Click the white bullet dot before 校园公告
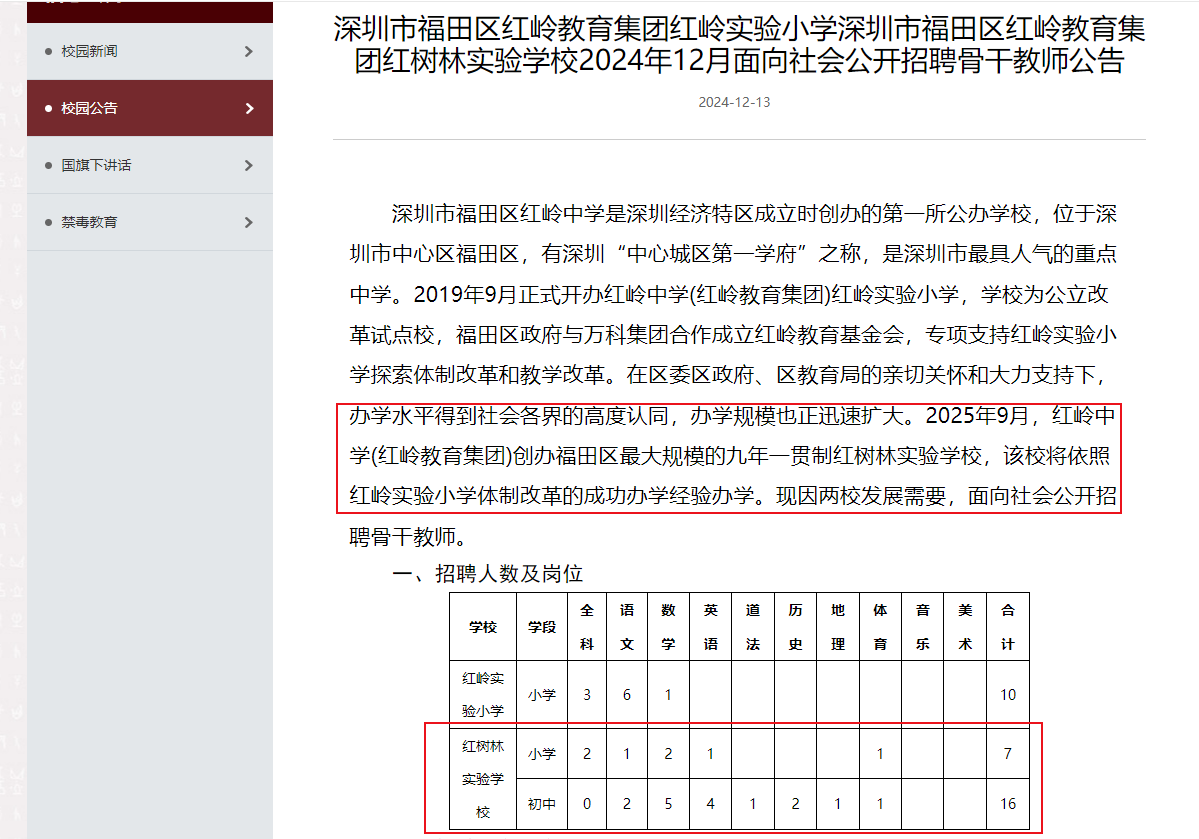The width and height of the screenshot is (1199, 839). (48, 108)
